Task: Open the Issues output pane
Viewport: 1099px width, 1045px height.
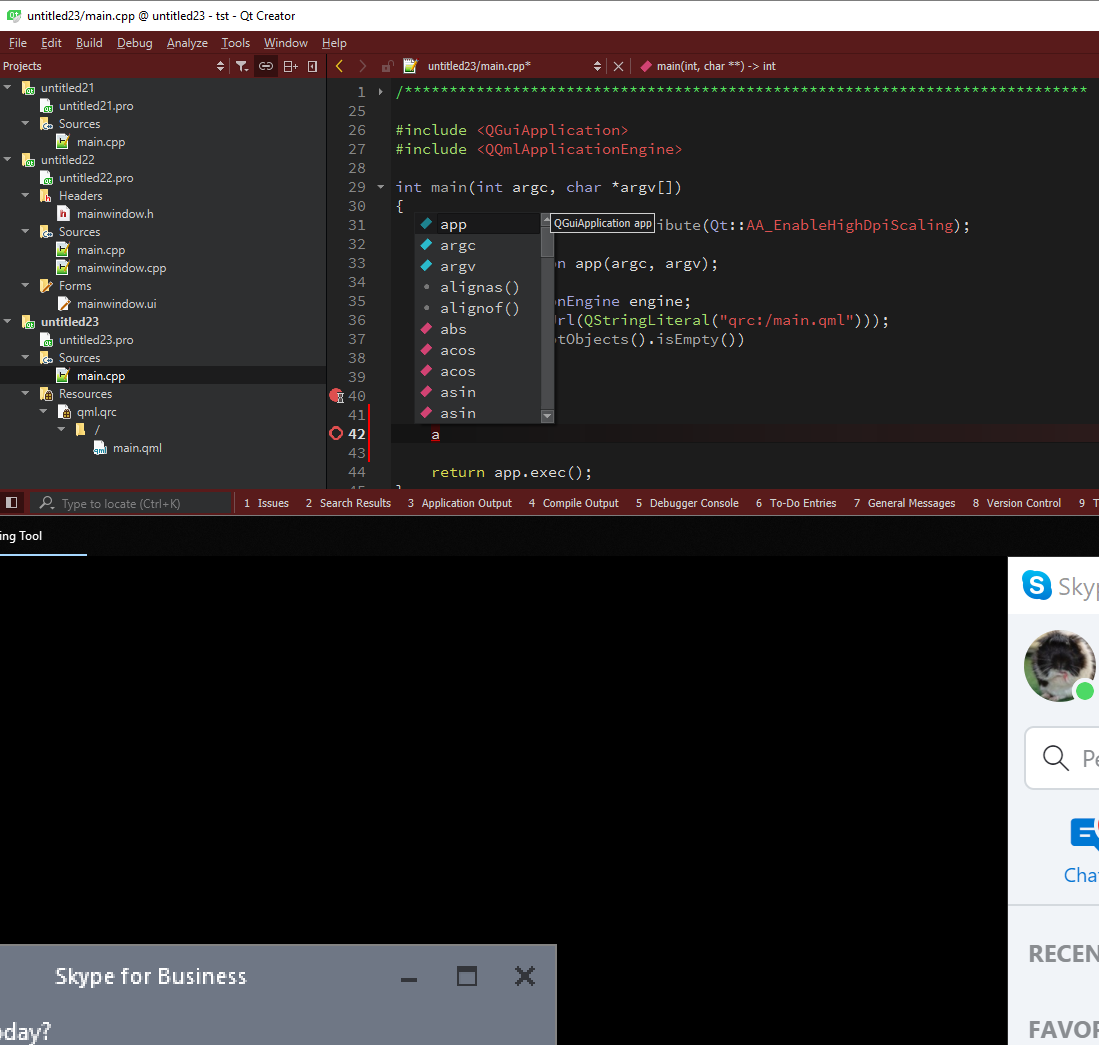Action: pyautogui.click(x=266, y=503)
